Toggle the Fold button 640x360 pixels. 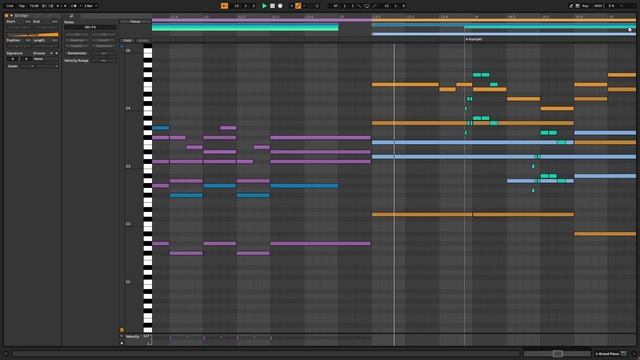128,40
